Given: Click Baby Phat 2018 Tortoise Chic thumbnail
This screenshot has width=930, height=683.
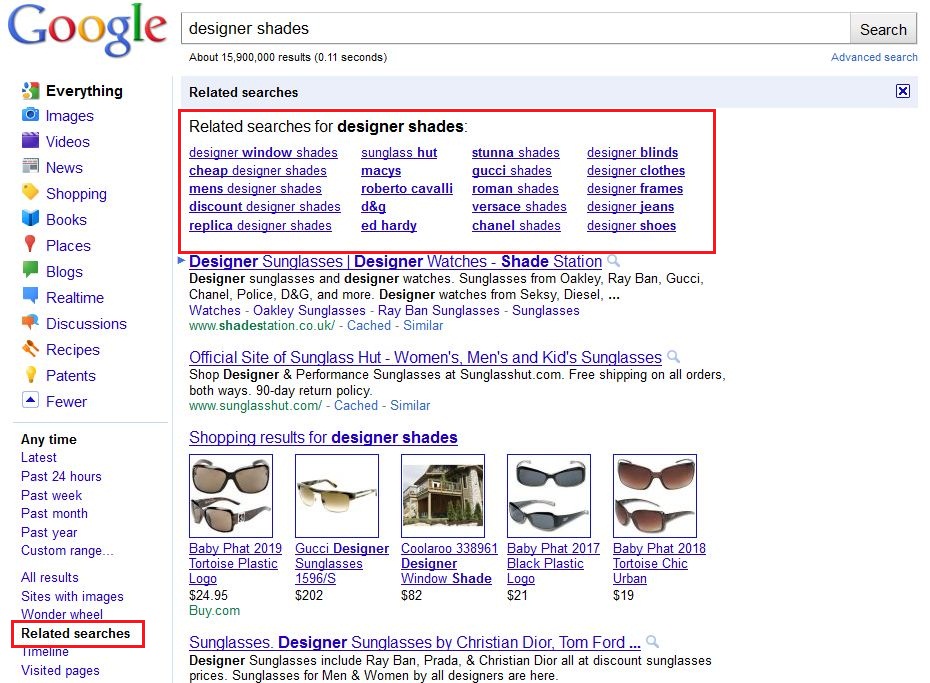Looking at the screenshot, I should 655,496.
